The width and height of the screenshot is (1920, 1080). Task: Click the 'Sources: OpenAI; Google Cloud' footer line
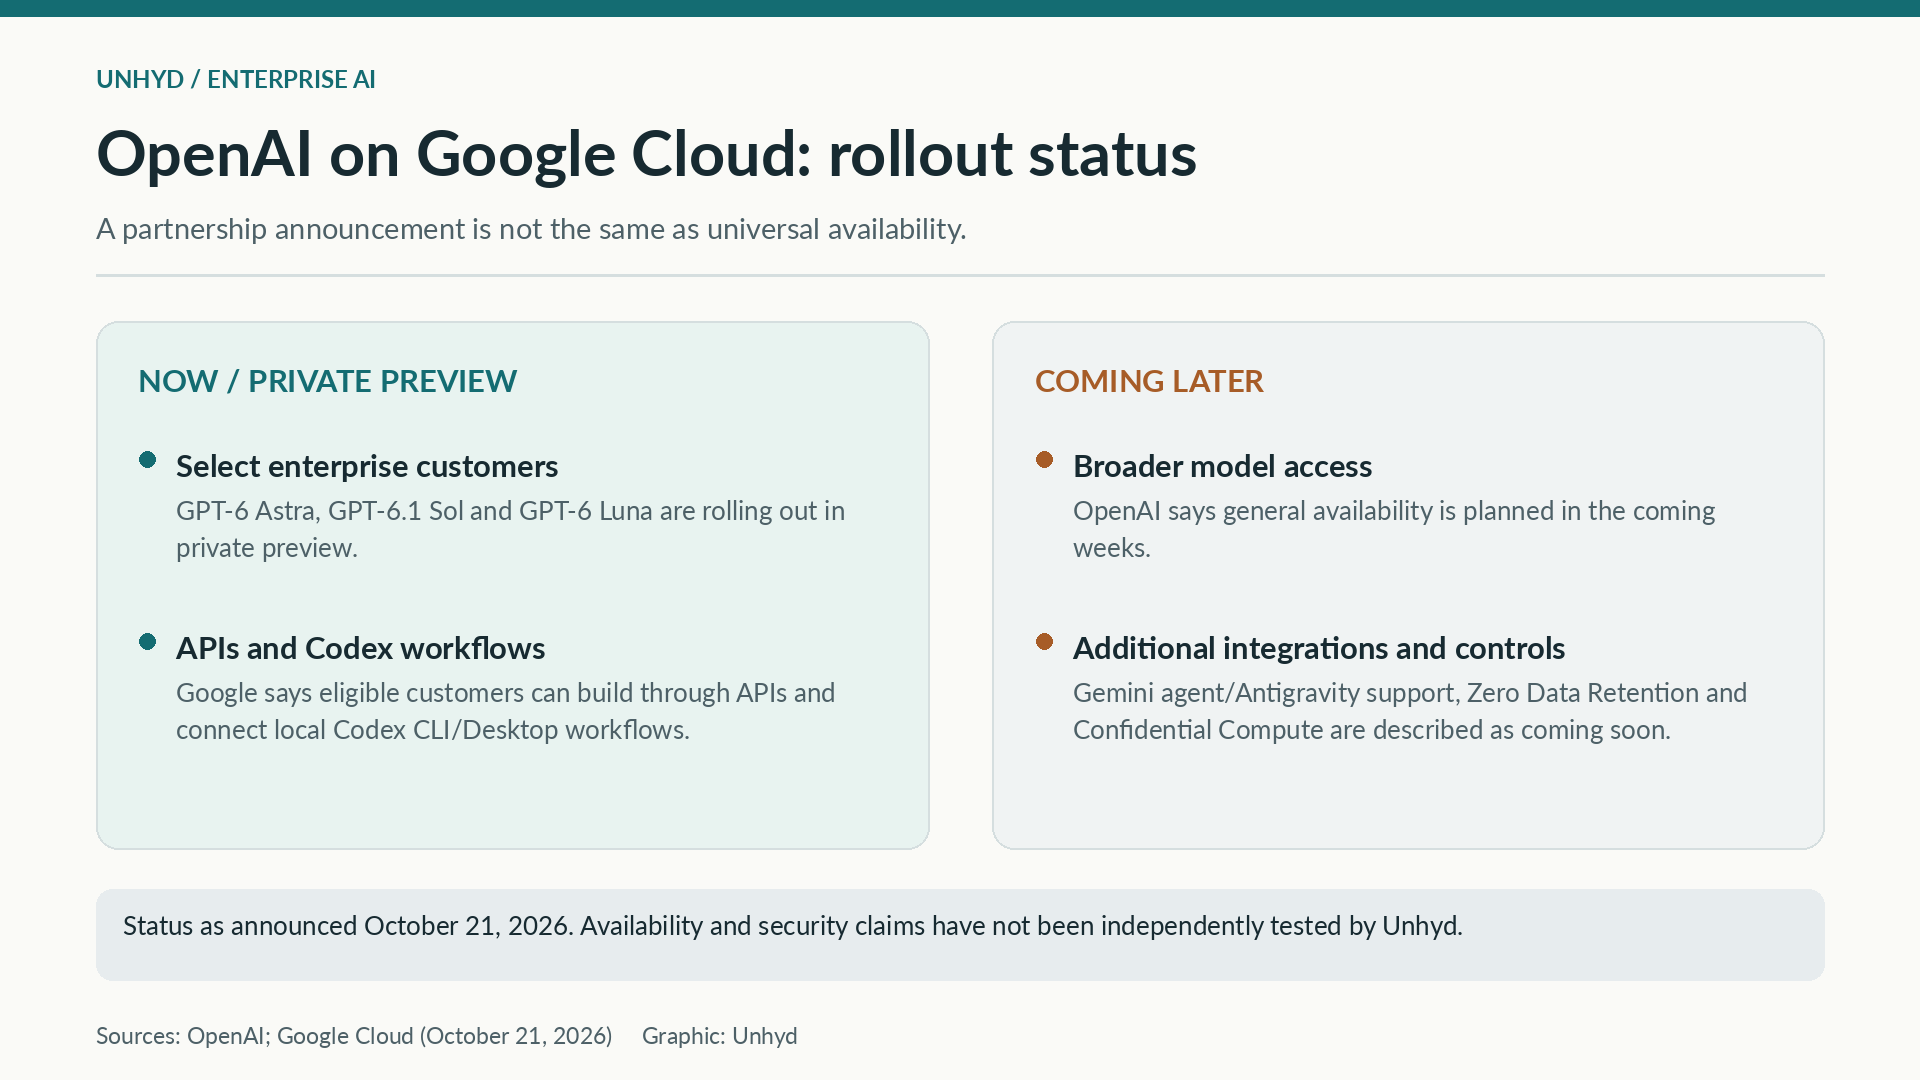click(354, 1036)
